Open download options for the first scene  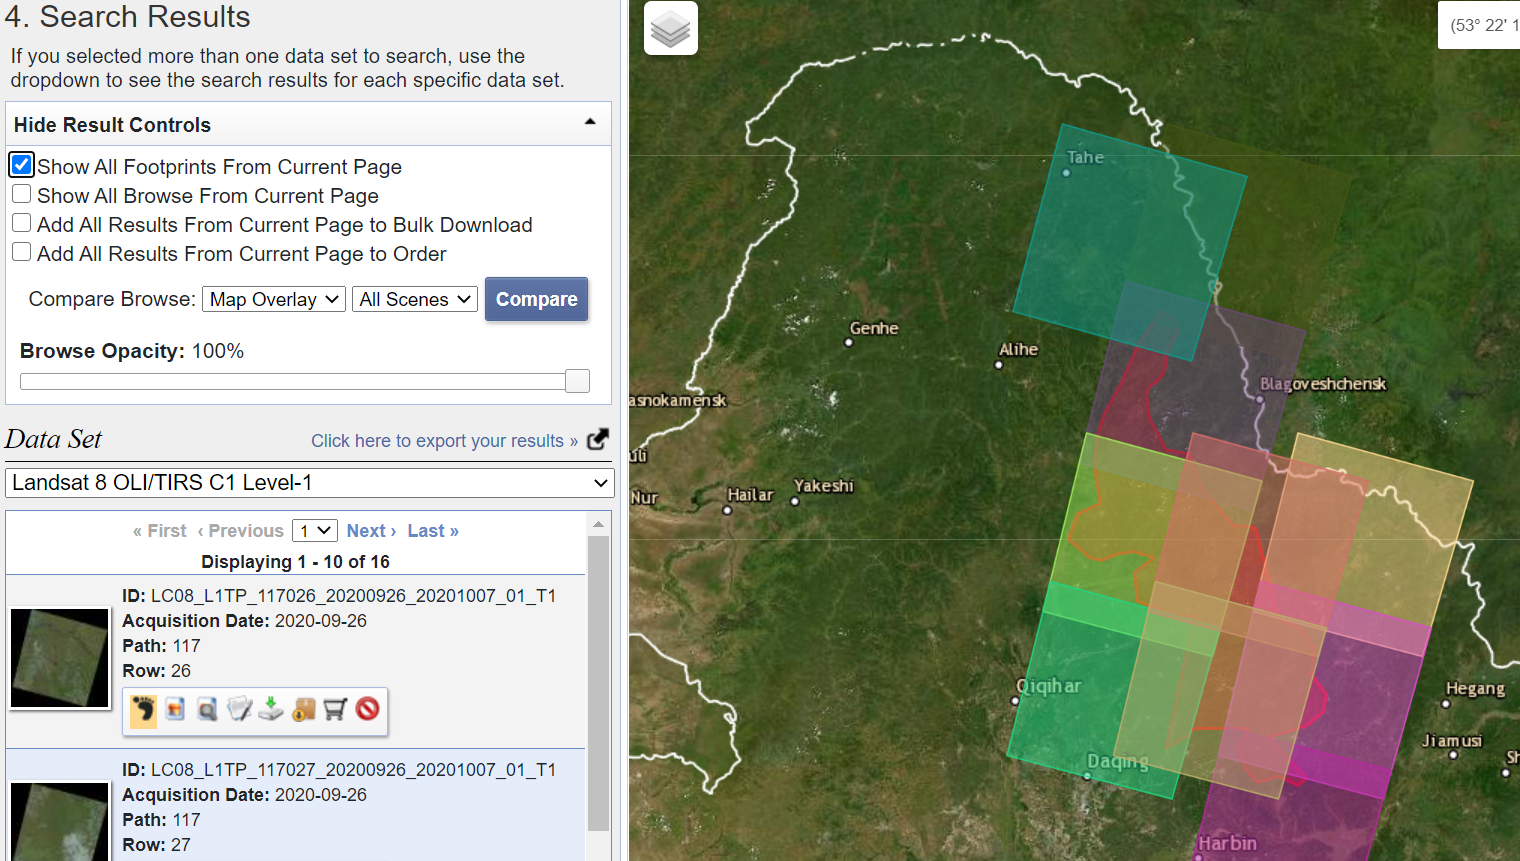click(270, 710)
